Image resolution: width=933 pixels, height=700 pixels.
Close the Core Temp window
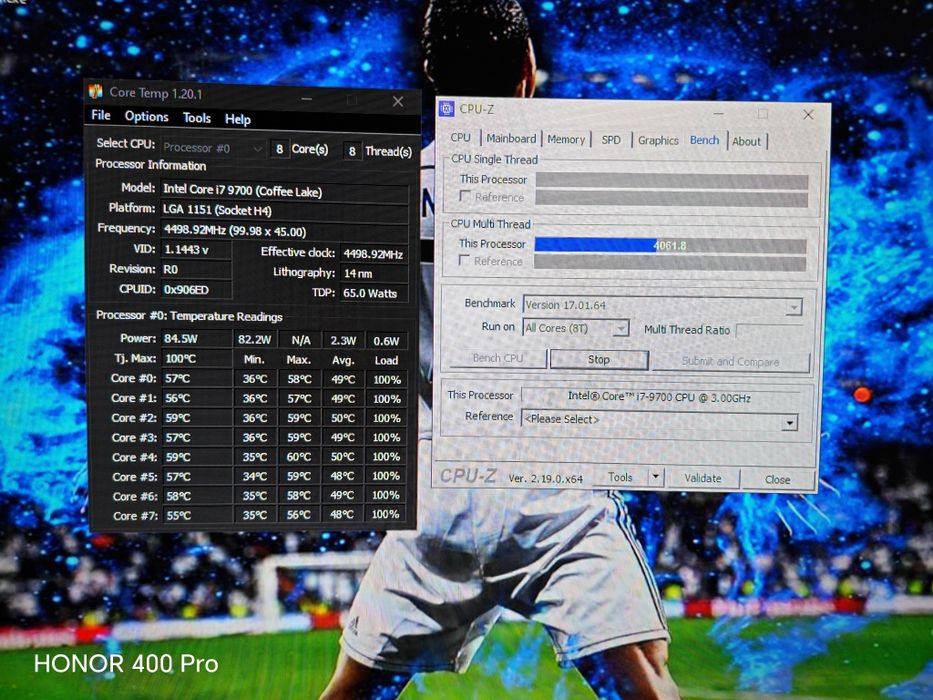click(398, 102)
